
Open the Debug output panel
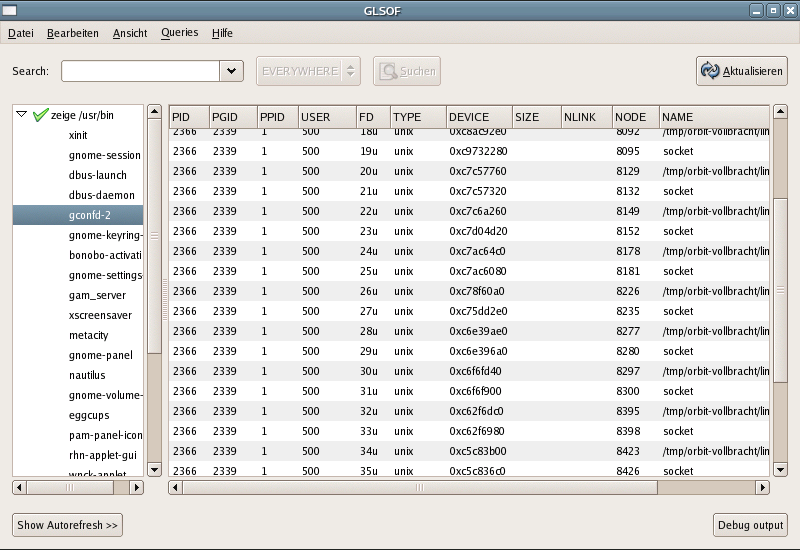(750, 525)
